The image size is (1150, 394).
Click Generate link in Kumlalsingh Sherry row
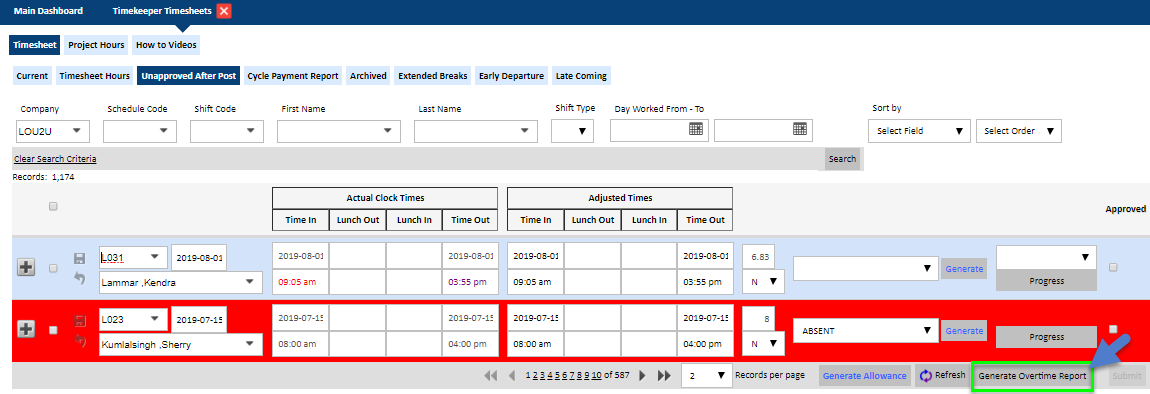pyautogui.click(x=964, y=331)
